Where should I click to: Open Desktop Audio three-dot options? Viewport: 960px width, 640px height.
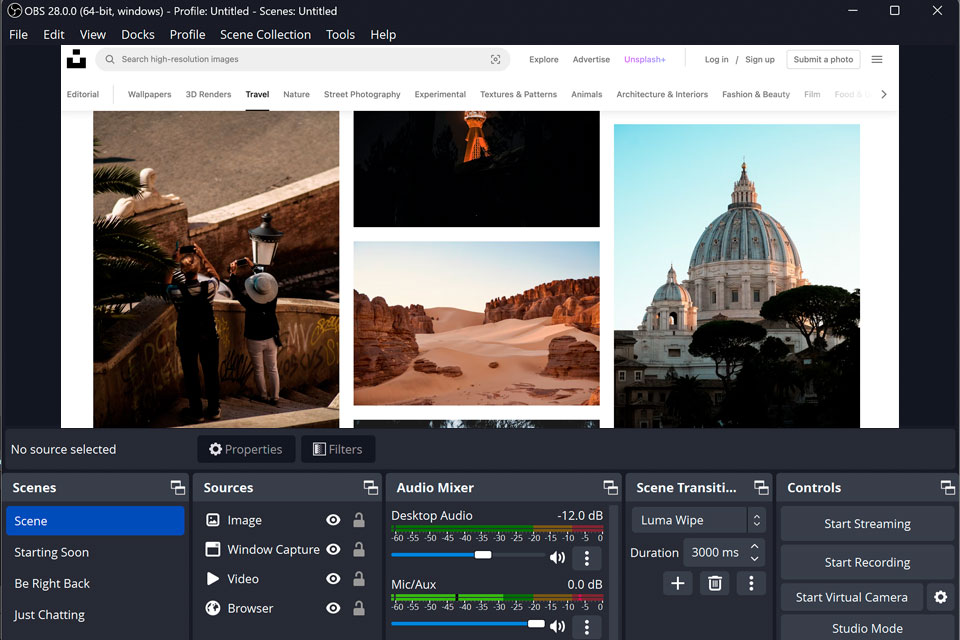[587, 558]
